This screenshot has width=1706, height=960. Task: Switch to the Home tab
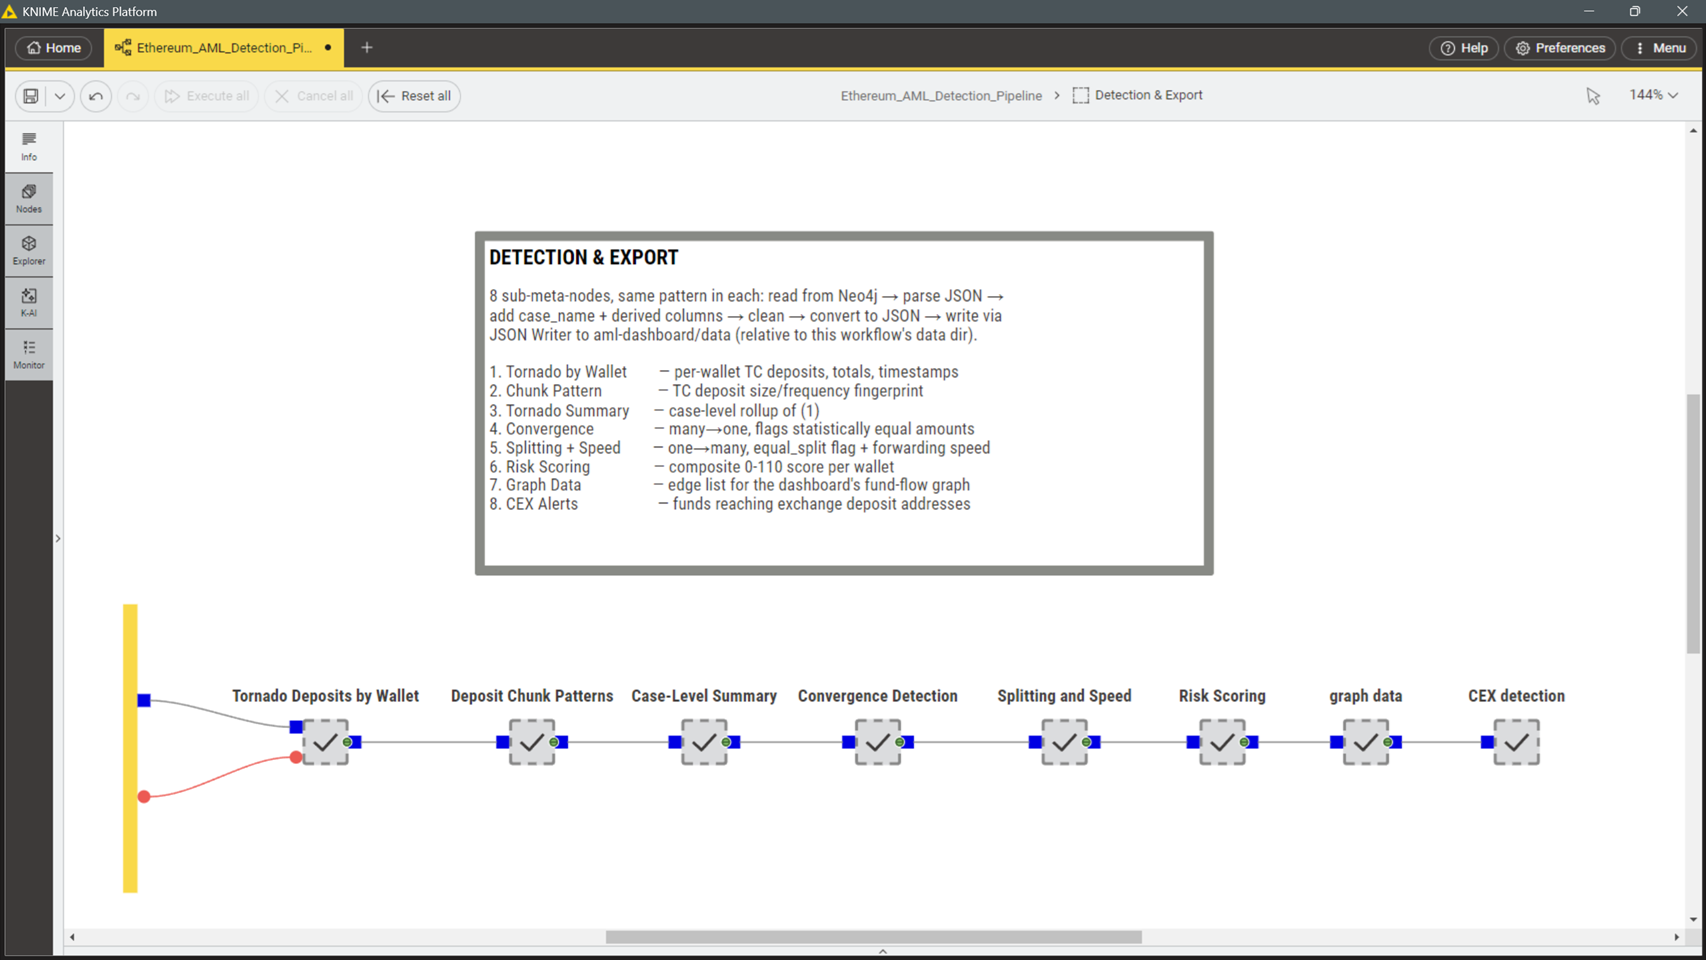coord(54,48)
